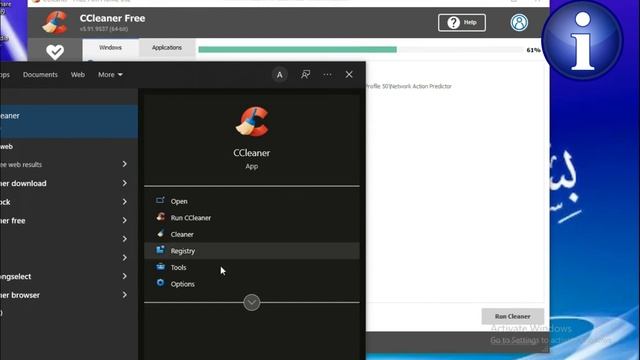This screenshot has height=360, width=640.
Task: Expand the 'free' suggestion arrow
Action: click(x=124, y=220)
